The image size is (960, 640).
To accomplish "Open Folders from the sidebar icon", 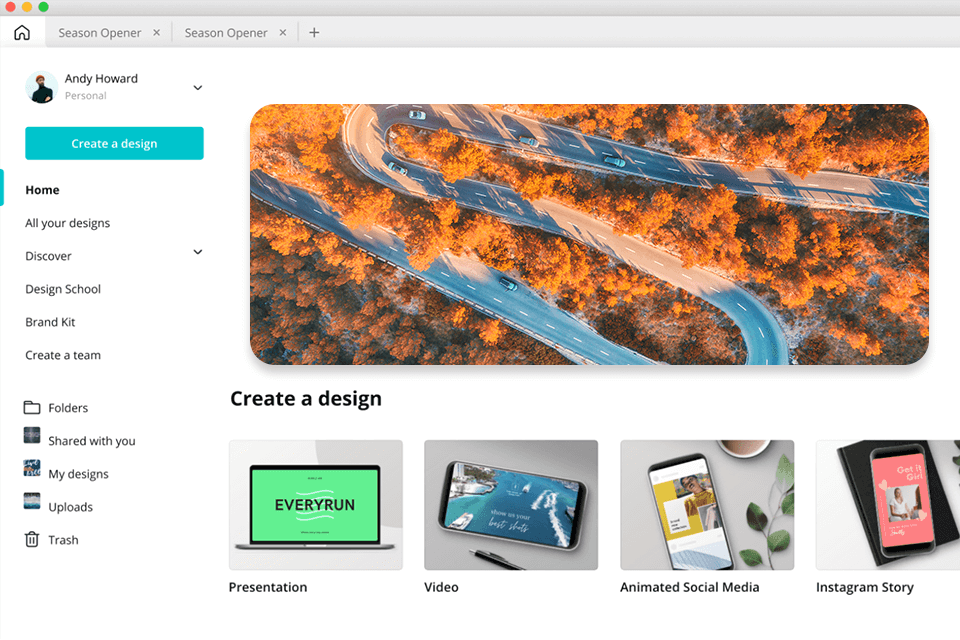I will coord(33,407).
